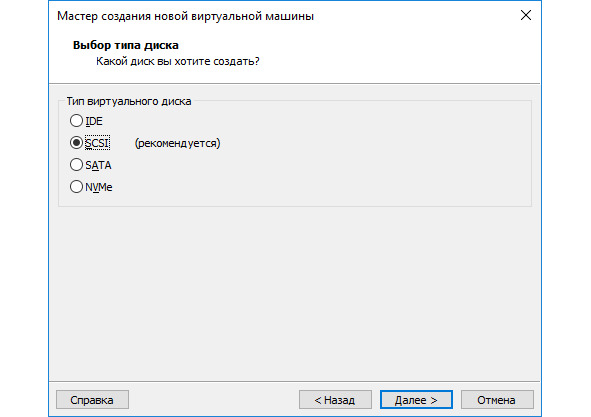Click the focused SCSI label text
This screenshot has width=591, height=417.
[97, 143]
